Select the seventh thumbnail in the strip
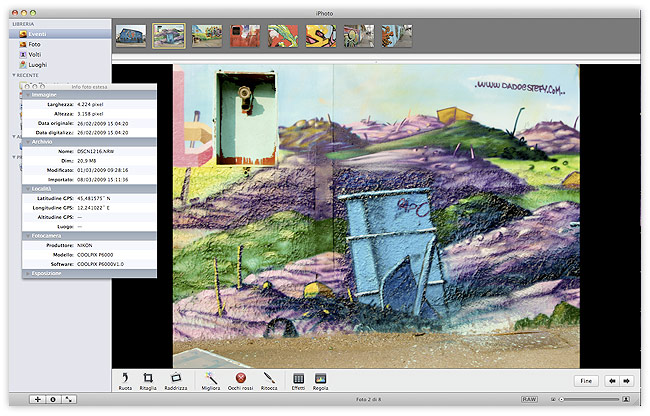650x416 pixels. coord(359,36)
